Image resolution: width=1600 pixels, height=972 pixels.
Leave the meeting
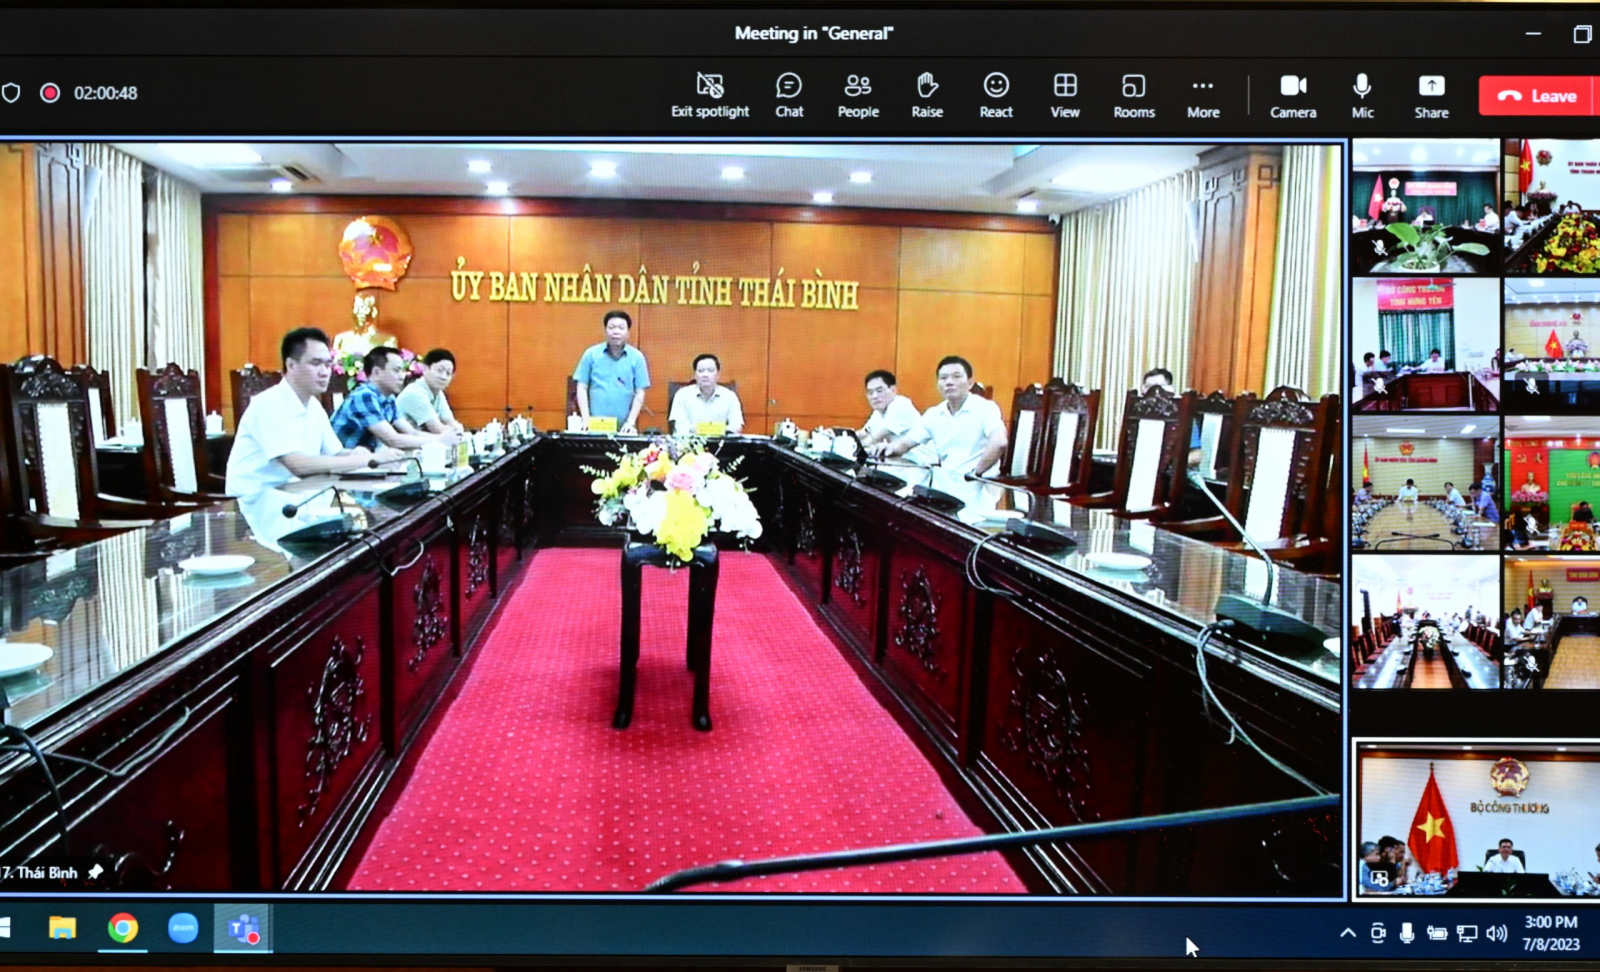1537,96
